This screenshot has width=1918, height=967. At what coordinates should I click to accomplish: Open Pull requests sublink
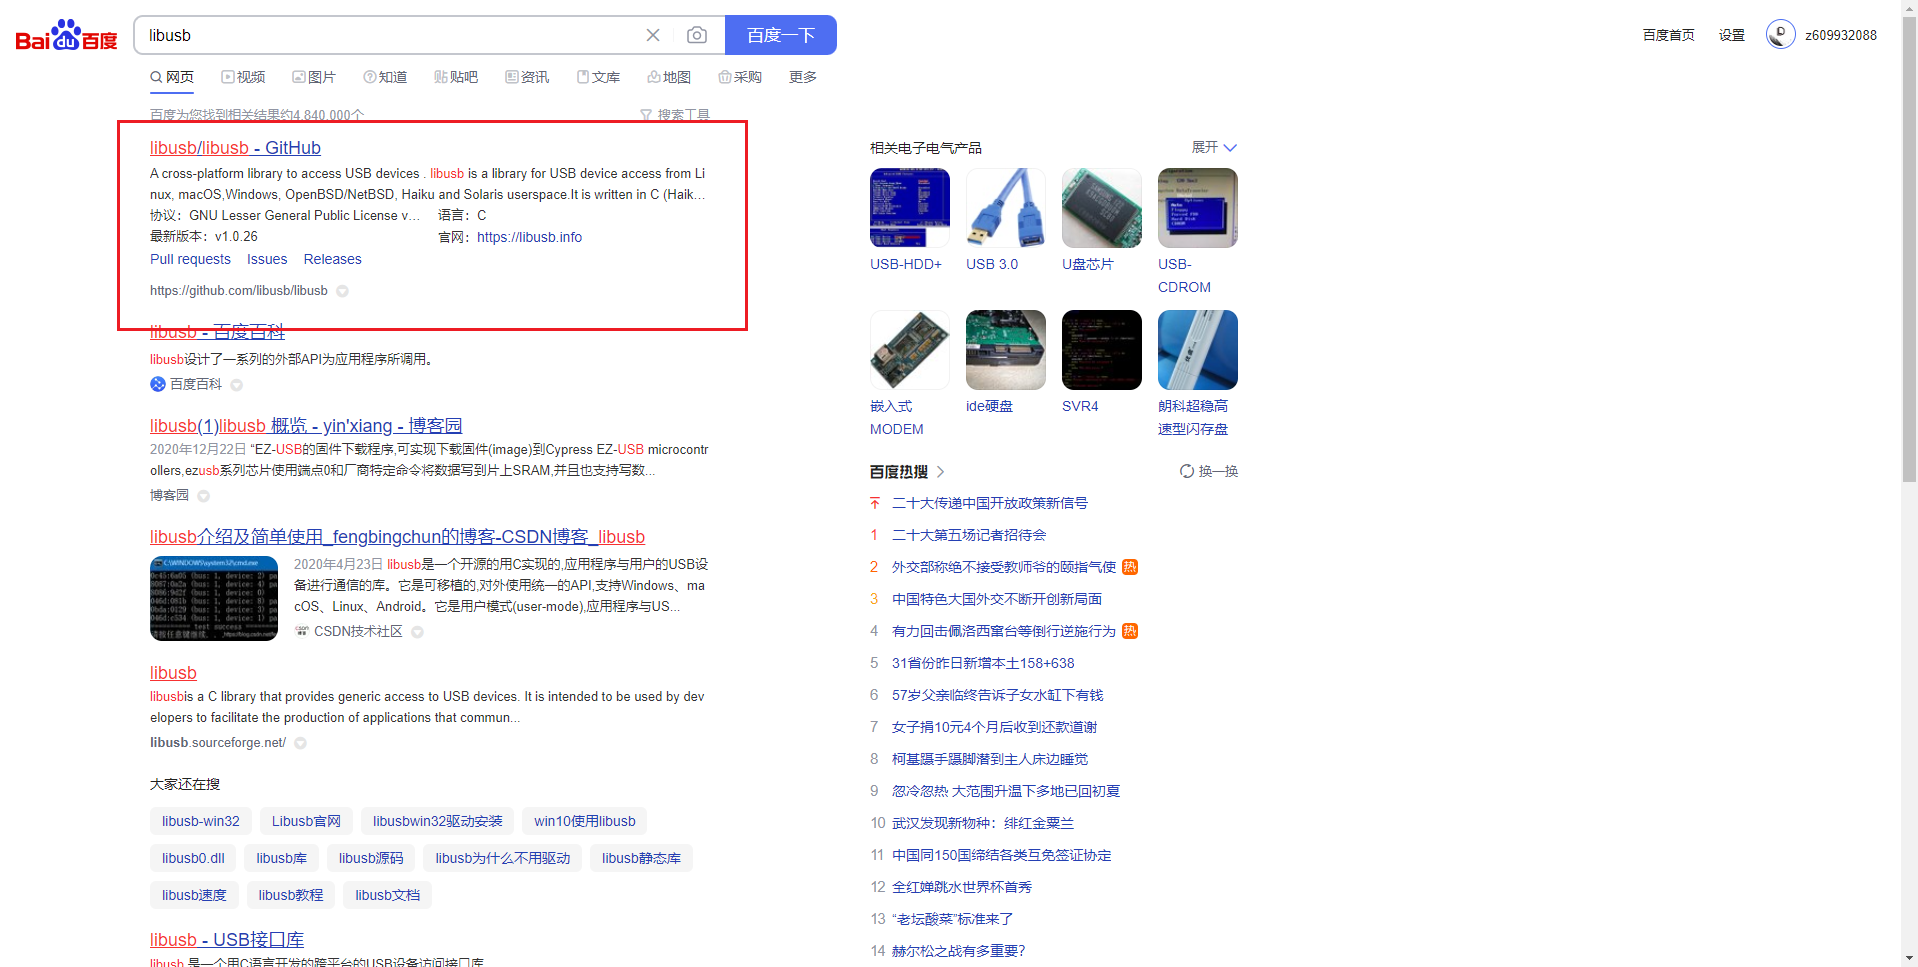[190, 259]
